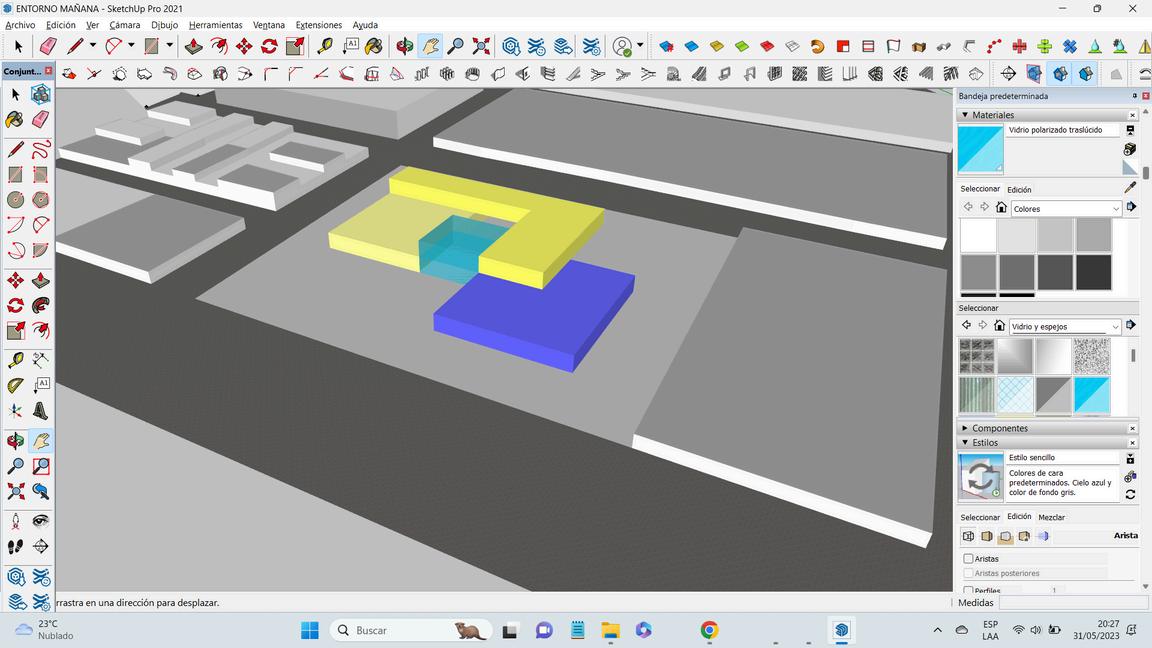
Task: Click update style with changes icon
Action: pyautogui.click(x=1131, y=494)
